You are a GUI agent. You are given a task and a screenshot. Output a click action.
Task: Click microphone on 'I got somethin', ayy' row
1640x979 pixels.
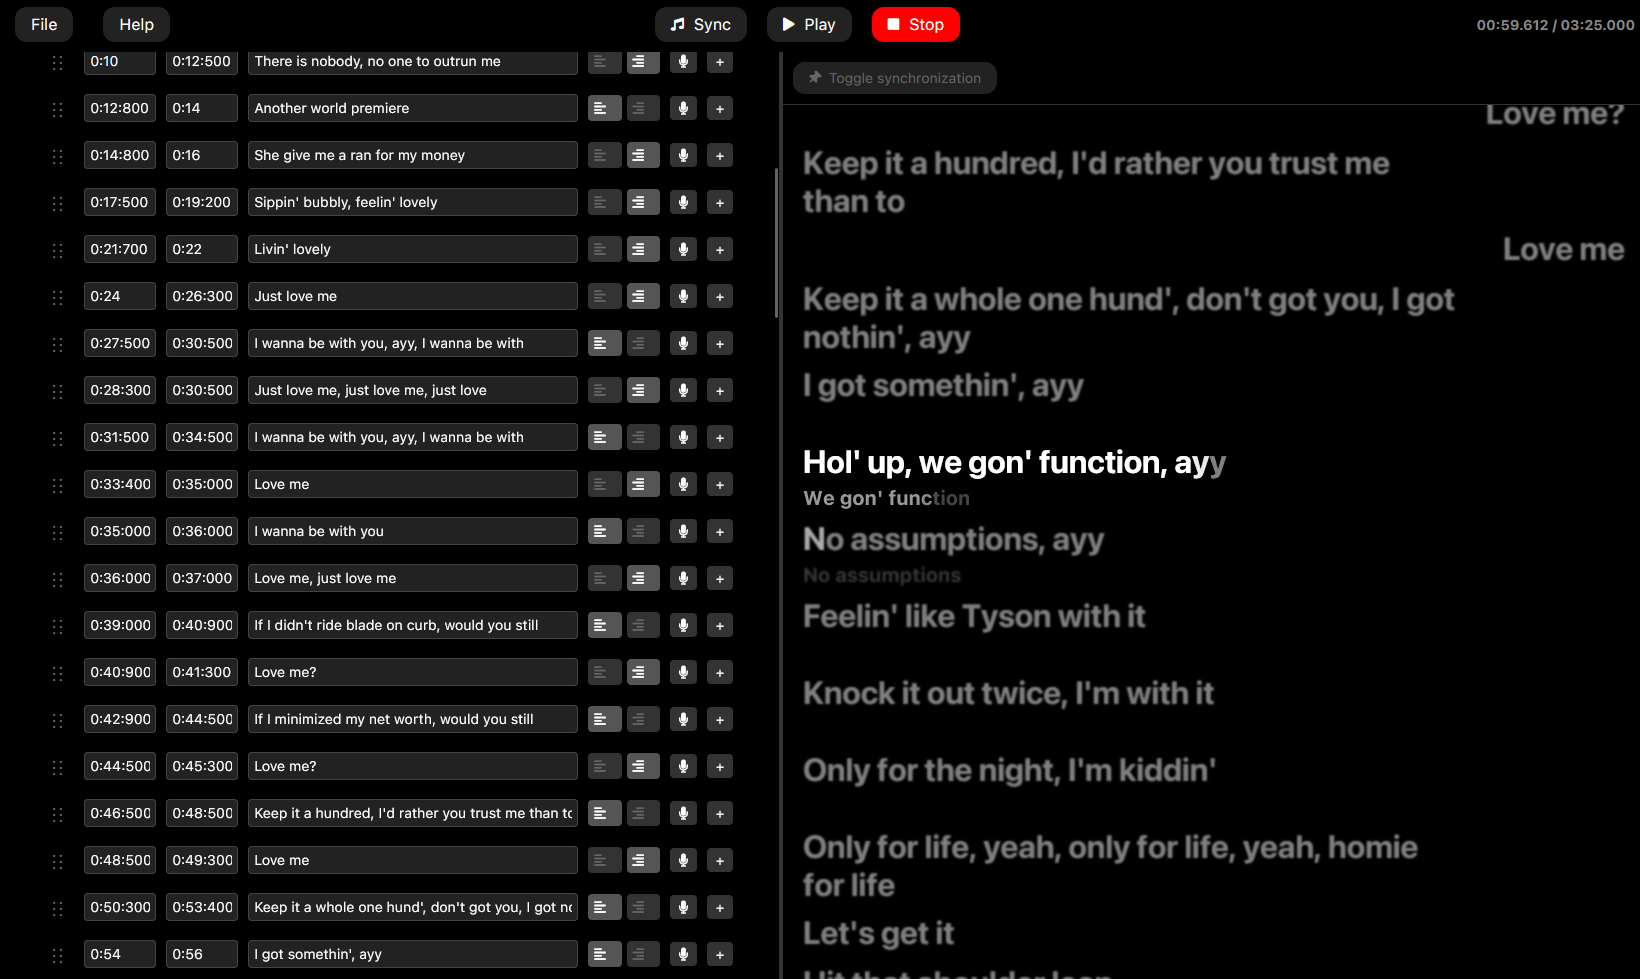[683, 954]
